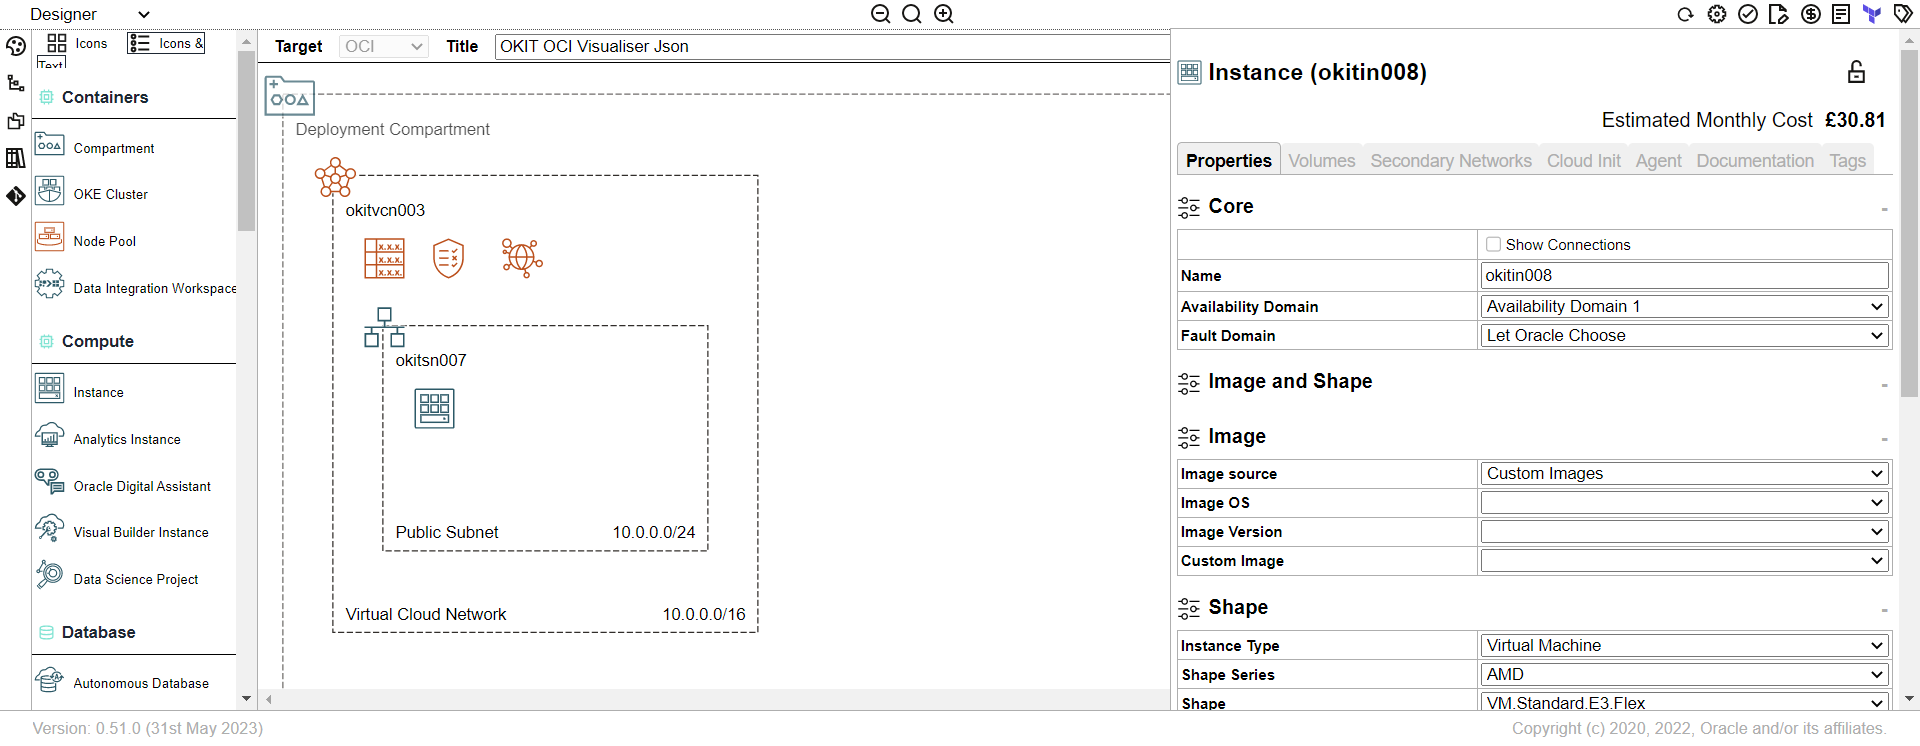Open the palette panel icon in left rail
This screenshot has width=1920, height=746.
point(16,46)
